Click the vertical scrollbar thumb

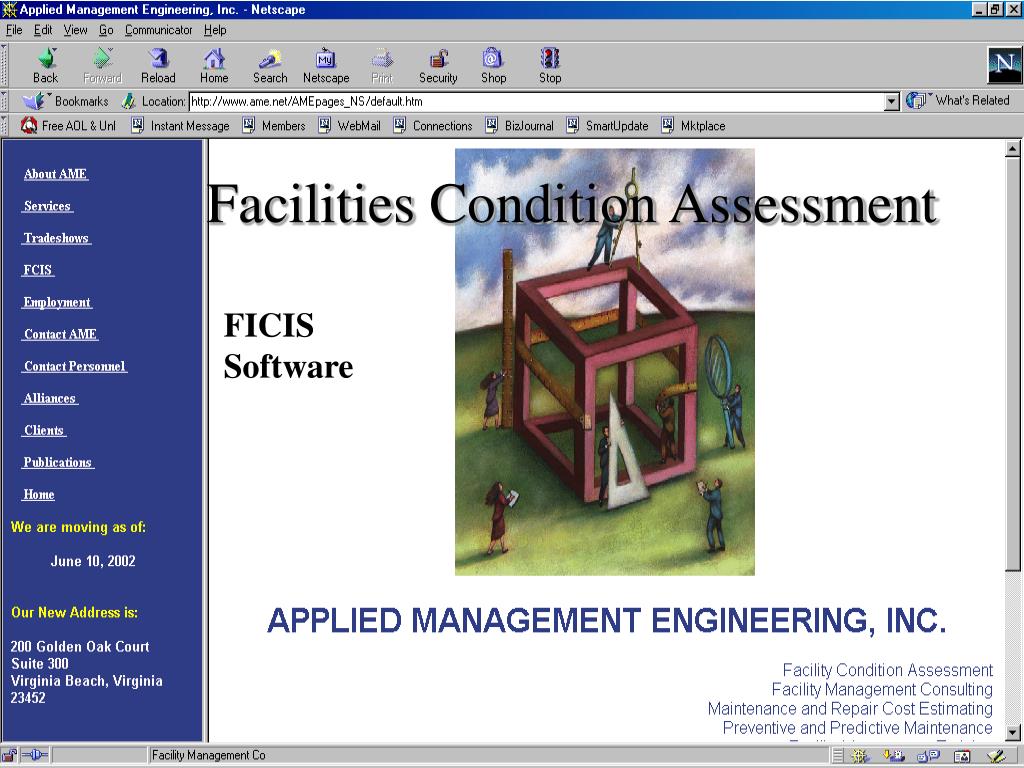(1012, 364)
